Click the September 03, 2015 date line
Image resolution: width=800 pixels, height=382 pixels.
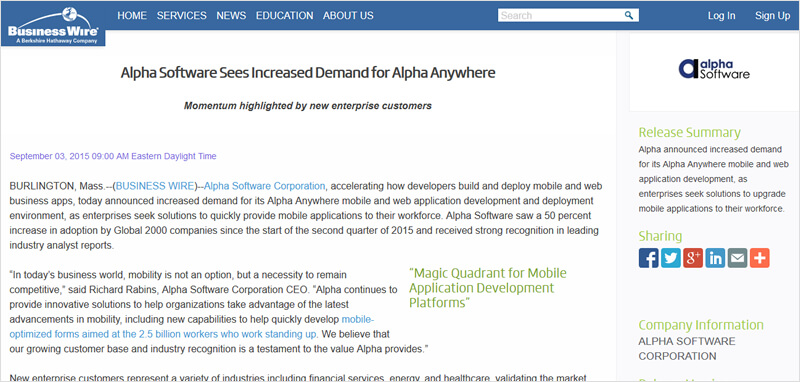[x=113, y=156]
